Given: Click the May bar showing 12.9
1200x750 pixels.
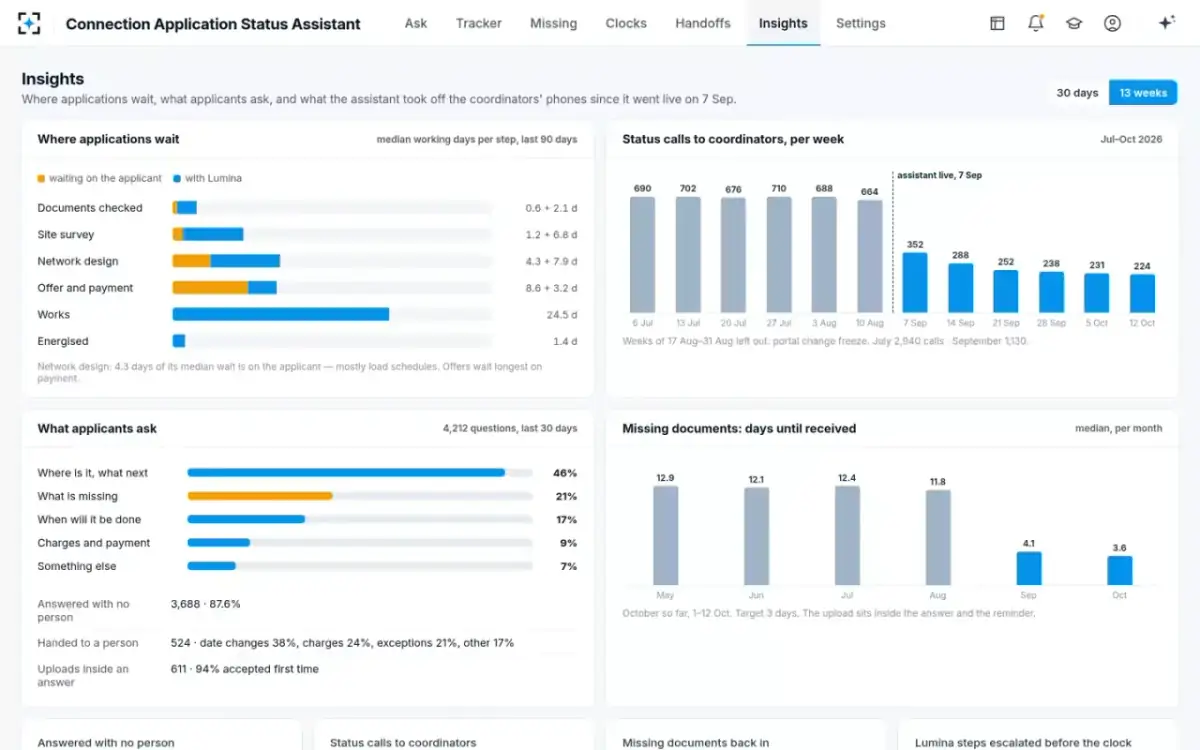Looking at the screenshot, I should 665,535.
